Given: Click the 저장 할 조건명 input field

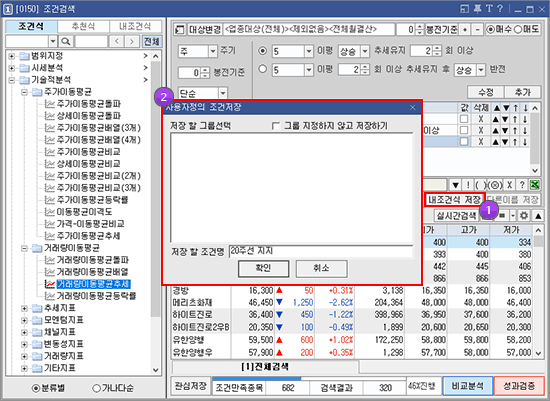Looking at the screenshot, I should [321, 251].
